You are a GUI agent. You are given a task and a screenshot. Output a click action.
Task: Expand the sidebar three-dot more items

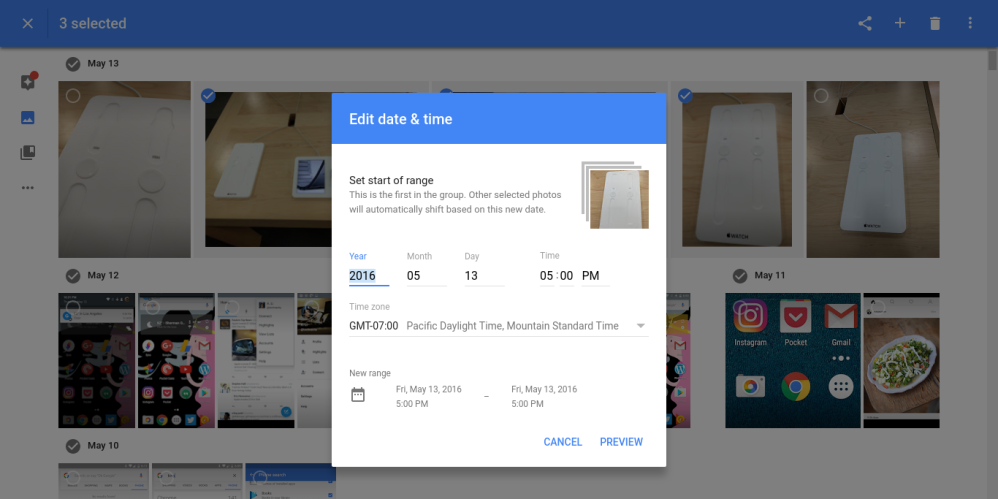(28, 188)
